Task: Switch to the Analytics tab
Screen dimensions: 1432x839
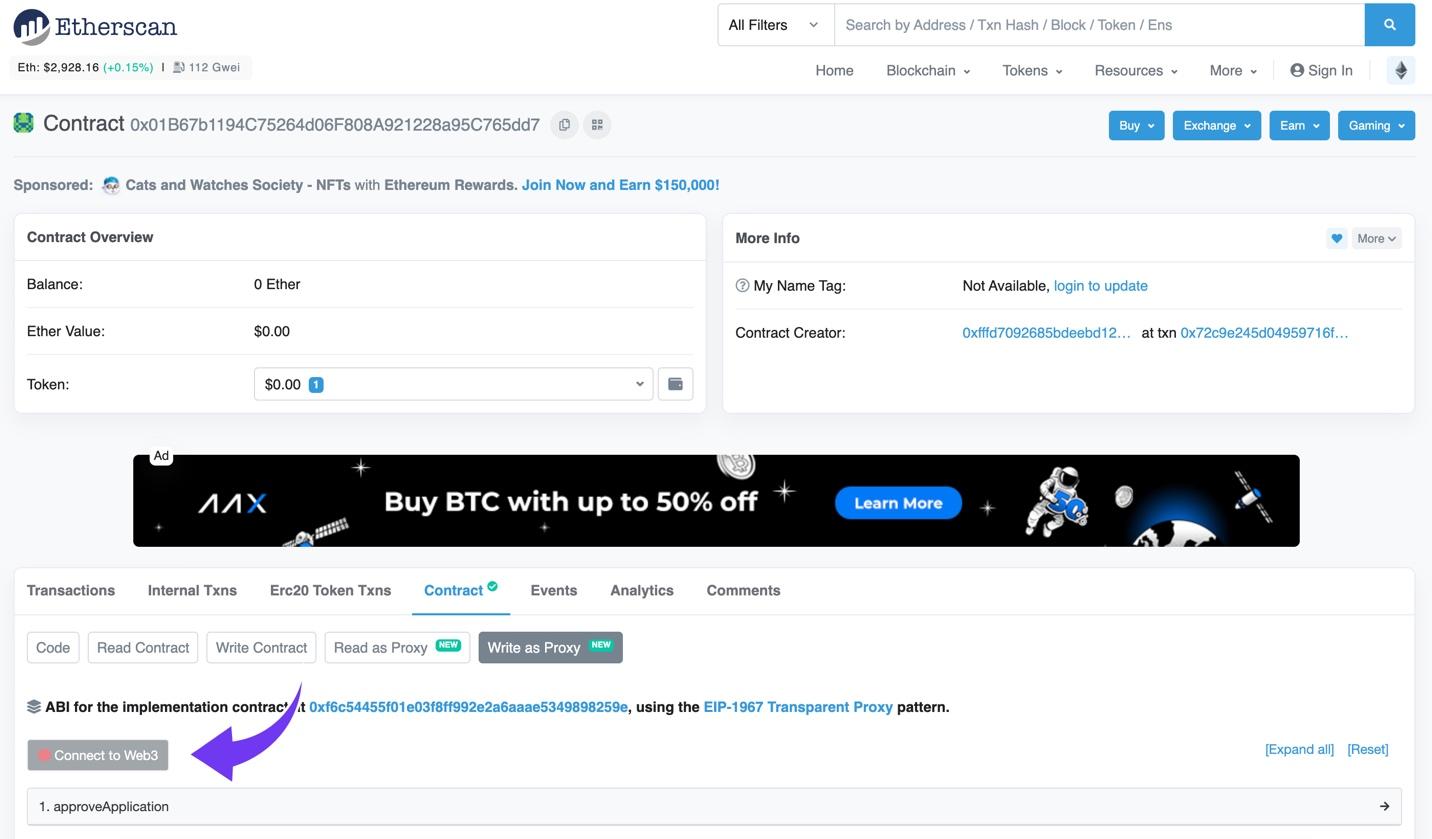Action: tap(642, 590)
